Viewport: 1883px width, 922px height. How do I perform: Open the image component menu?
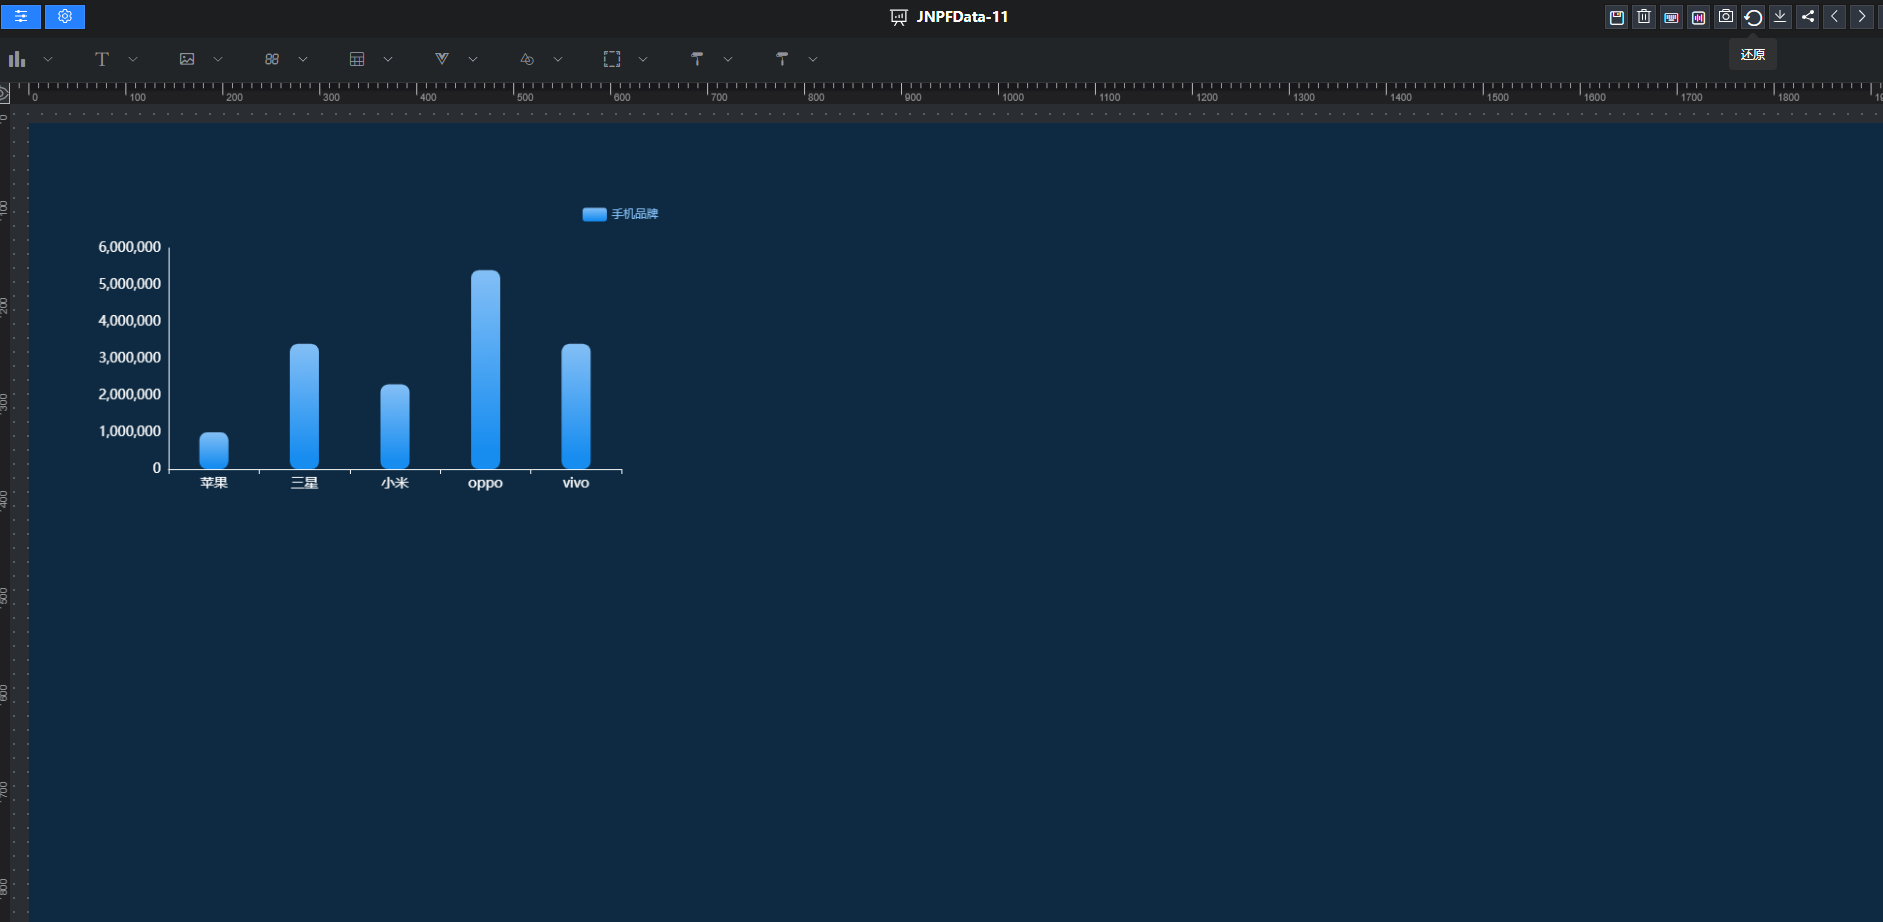(x=187, y=60)
